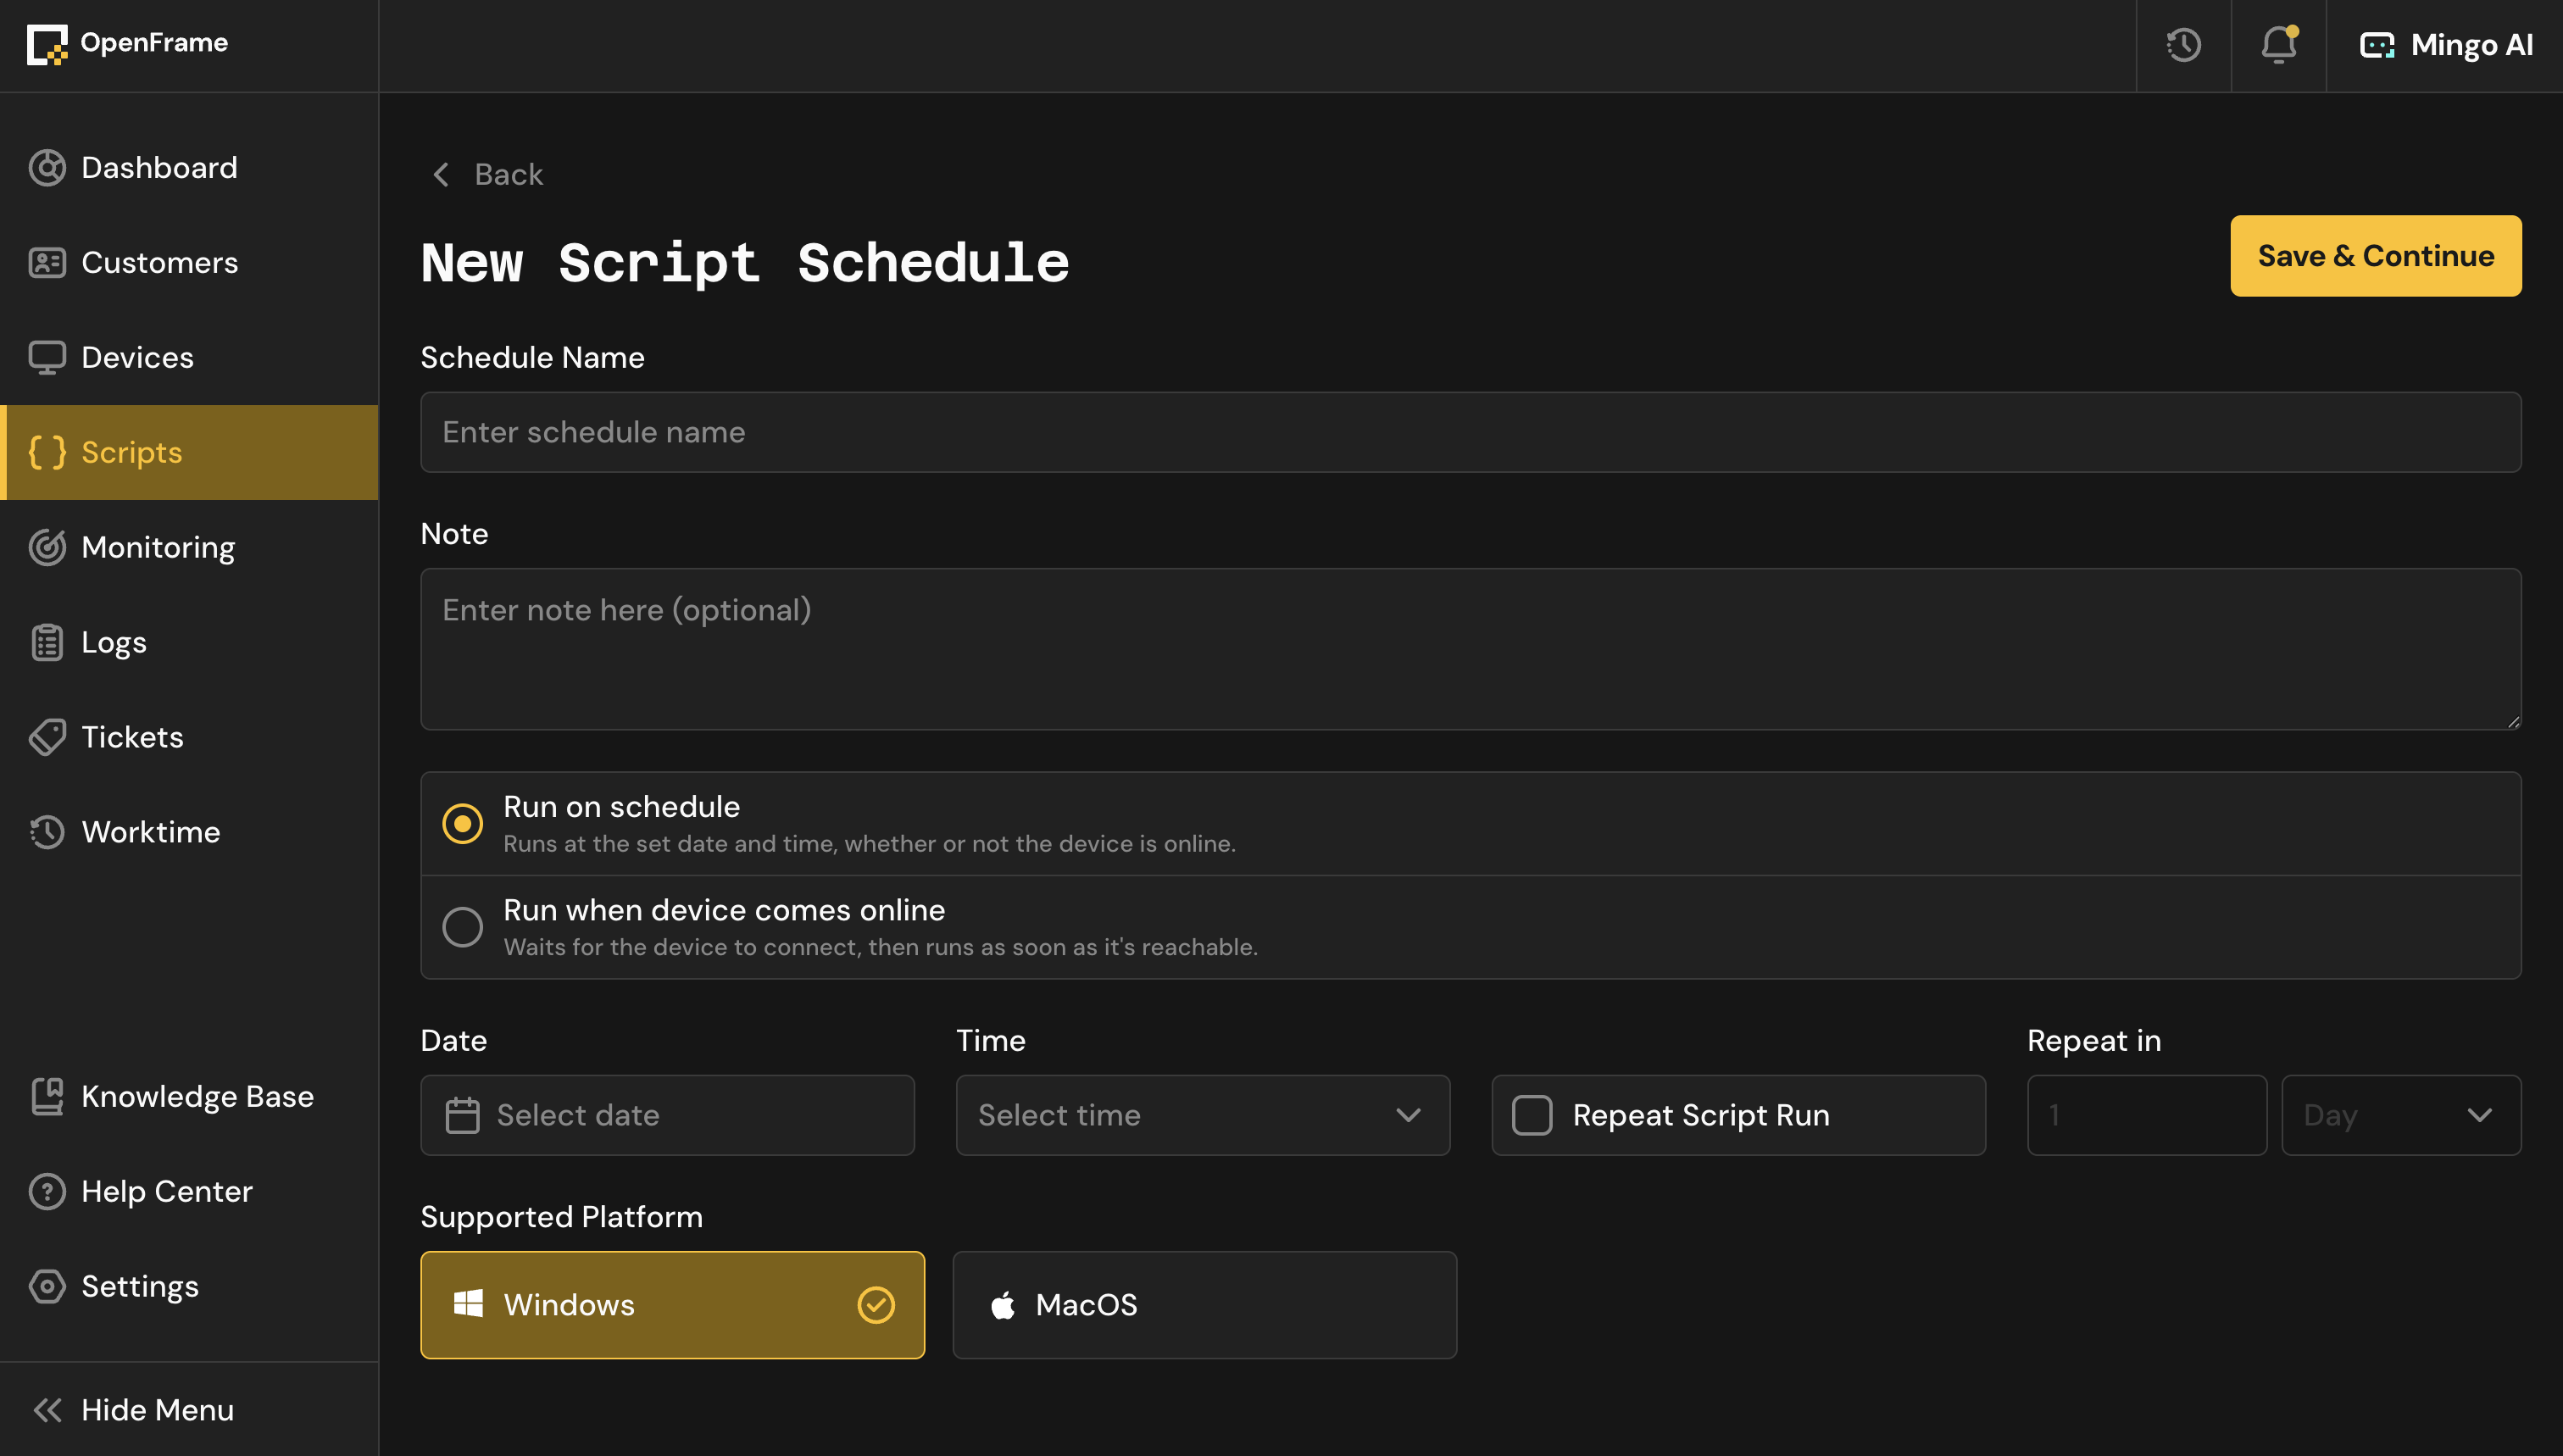Go to Customers menu item
This screenshot has height=1456, width=2563.
(189, 263)
